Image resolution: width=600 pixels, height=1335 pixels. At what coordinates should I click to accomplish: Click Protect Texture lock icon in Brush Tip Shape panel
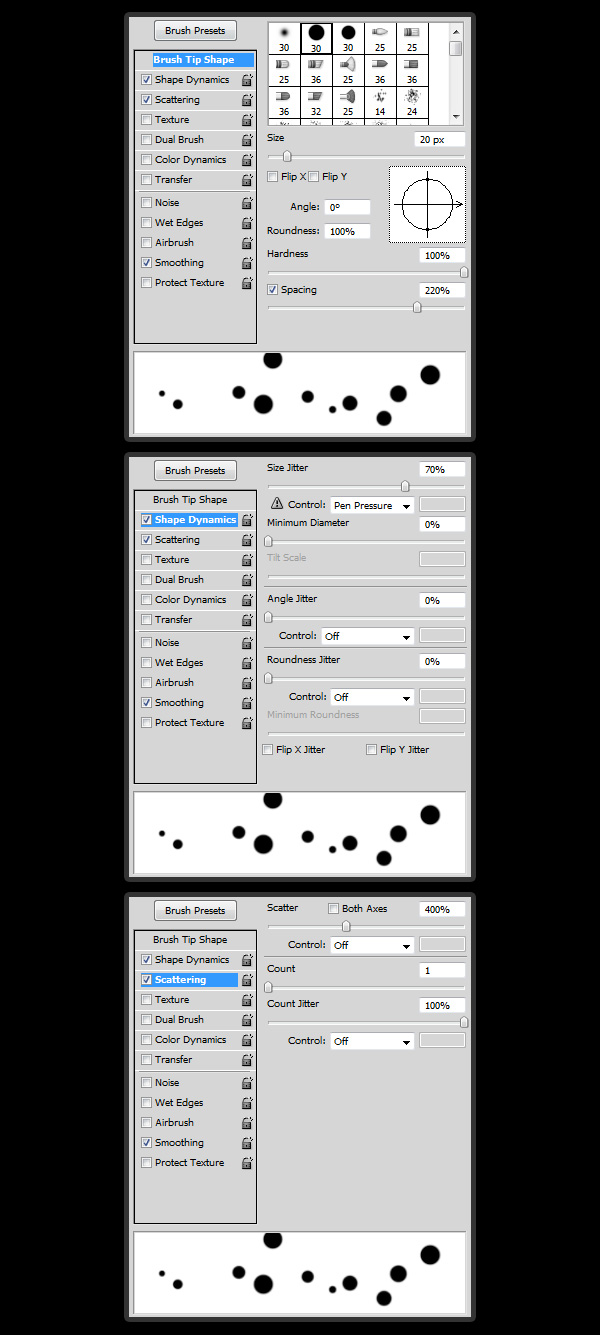point(246,283)
